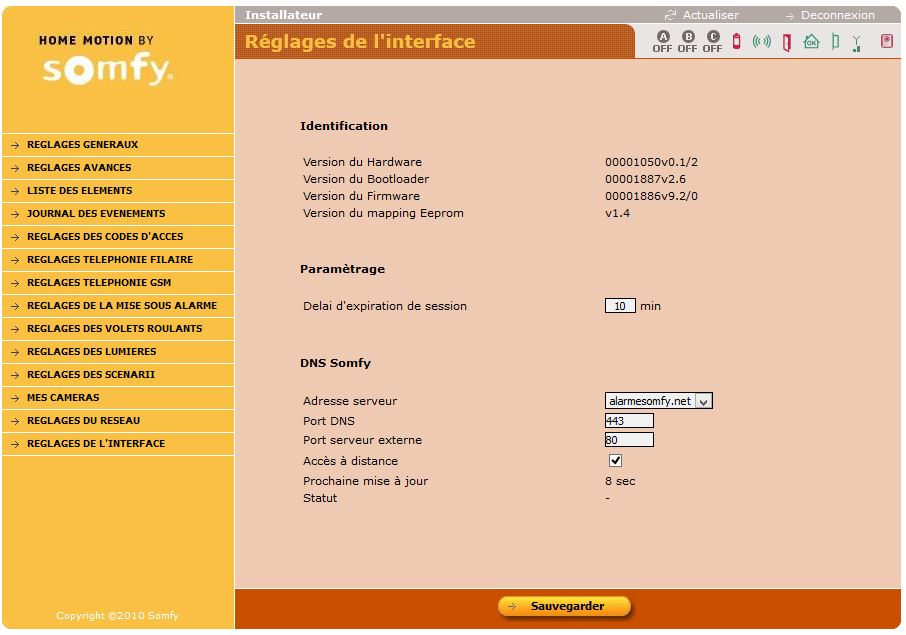This screenshot has height=635, width=906.
Task: Click the red open door icon
Action: click(x=787, y=42)
